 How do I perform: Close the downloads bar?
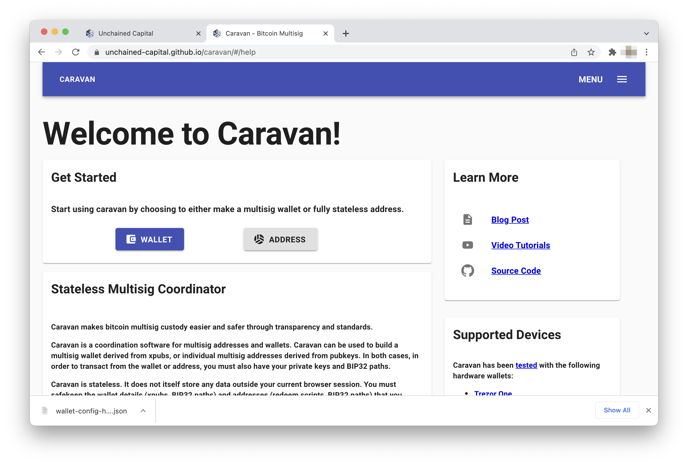[x=649, y=410]
